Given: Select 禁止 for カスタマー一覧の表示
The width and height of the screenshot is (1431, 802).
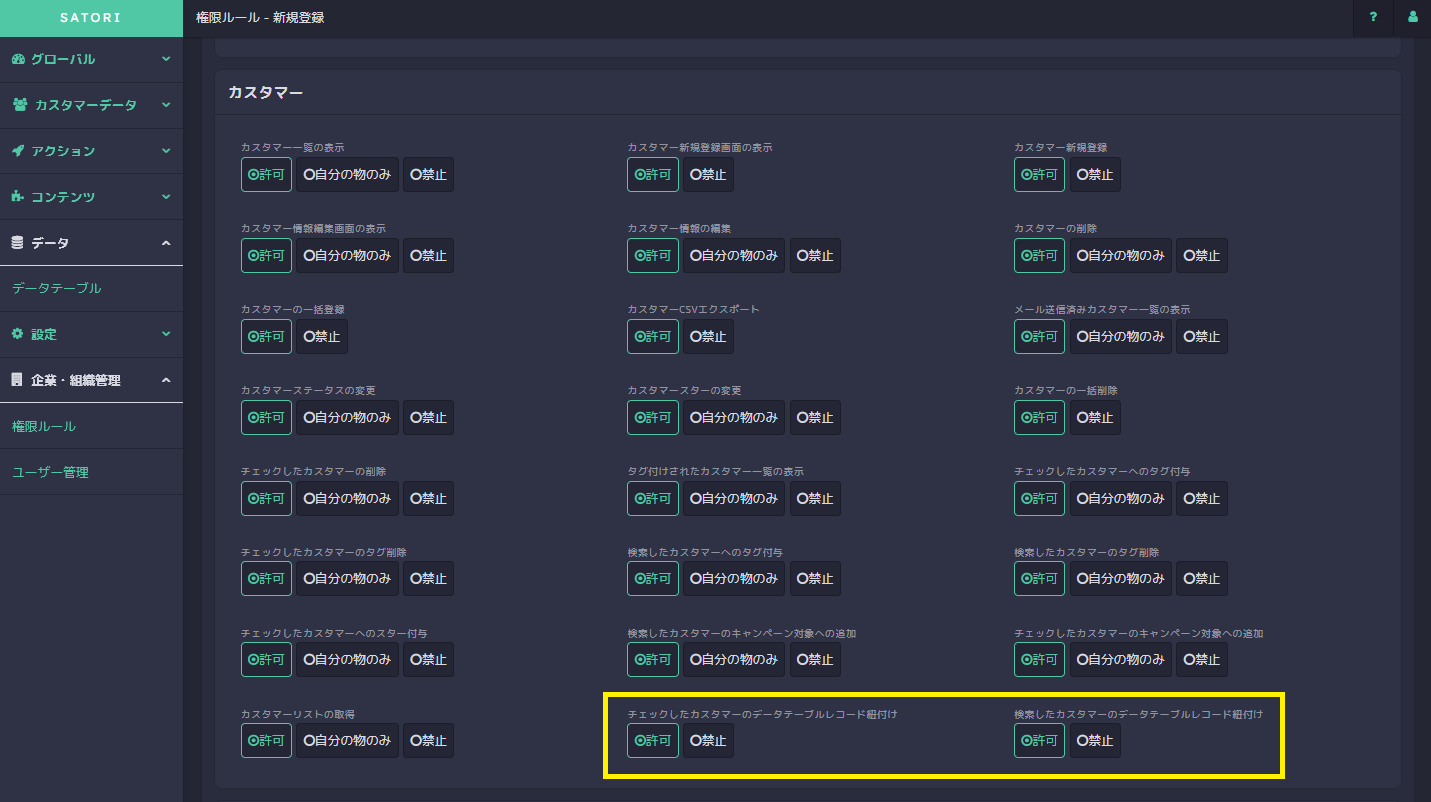Looking at the screenshot, I should (428, 174).
